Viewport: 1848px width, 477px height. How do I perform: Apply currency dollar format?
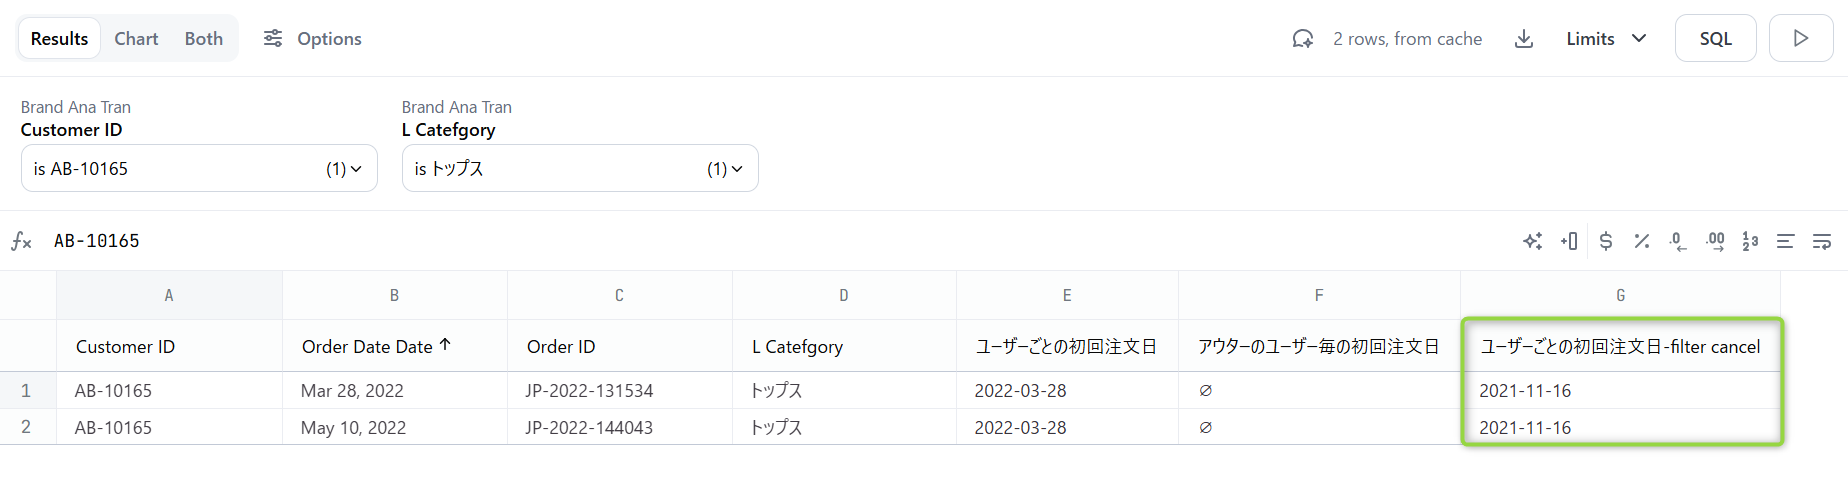point(1606,241)
